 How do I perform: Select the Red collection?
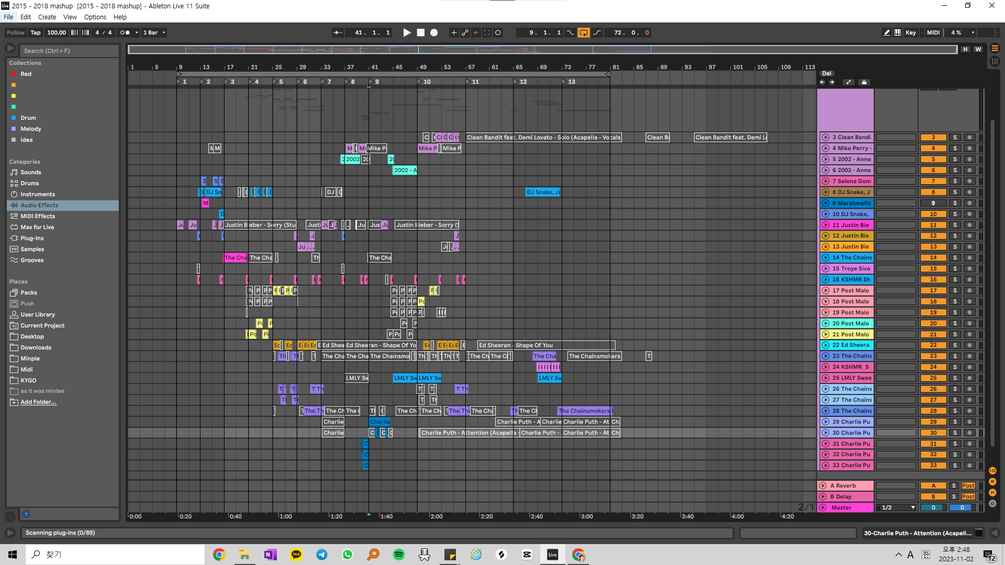(x=26, y=74)
